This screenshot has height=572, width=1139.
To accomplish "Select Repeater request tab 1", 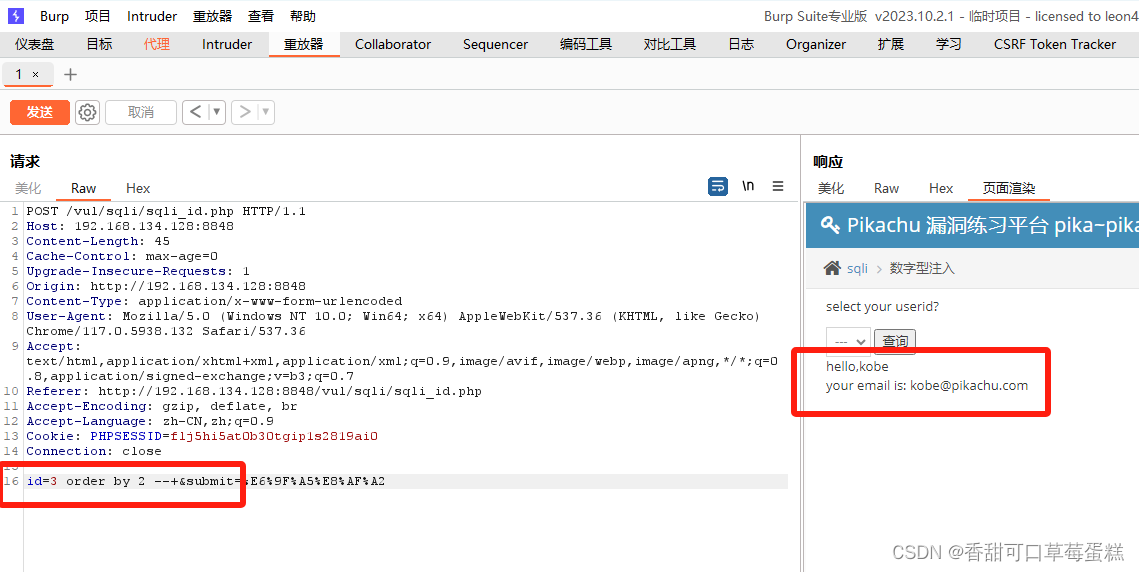I will (x=19, y=75).
